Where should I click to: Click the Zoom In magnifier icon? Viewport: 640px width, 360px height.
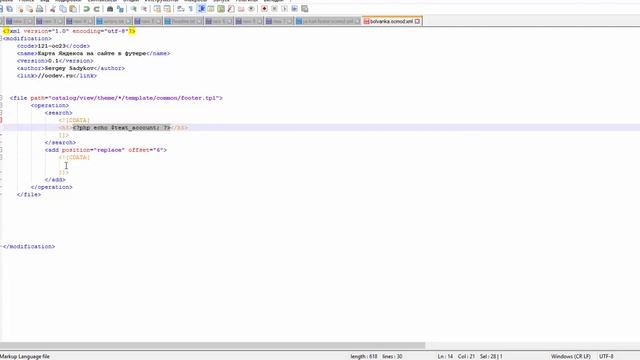[133, 9]
